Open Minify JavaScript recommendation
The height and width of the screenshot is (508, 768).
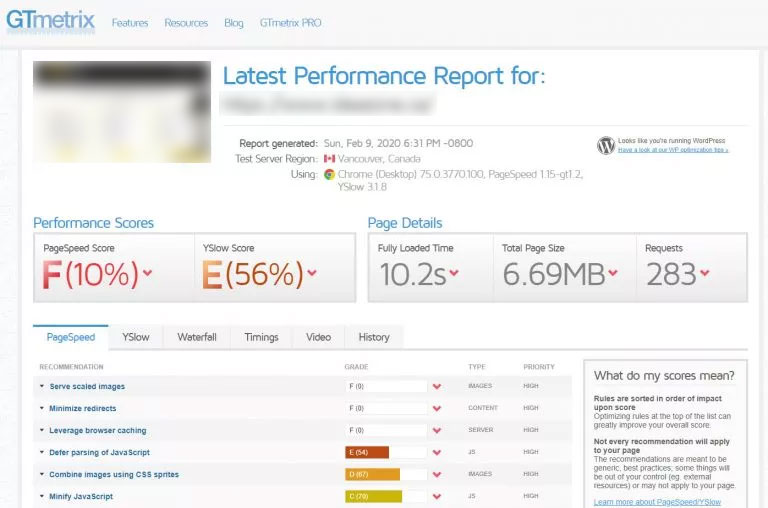click(81, 497)
